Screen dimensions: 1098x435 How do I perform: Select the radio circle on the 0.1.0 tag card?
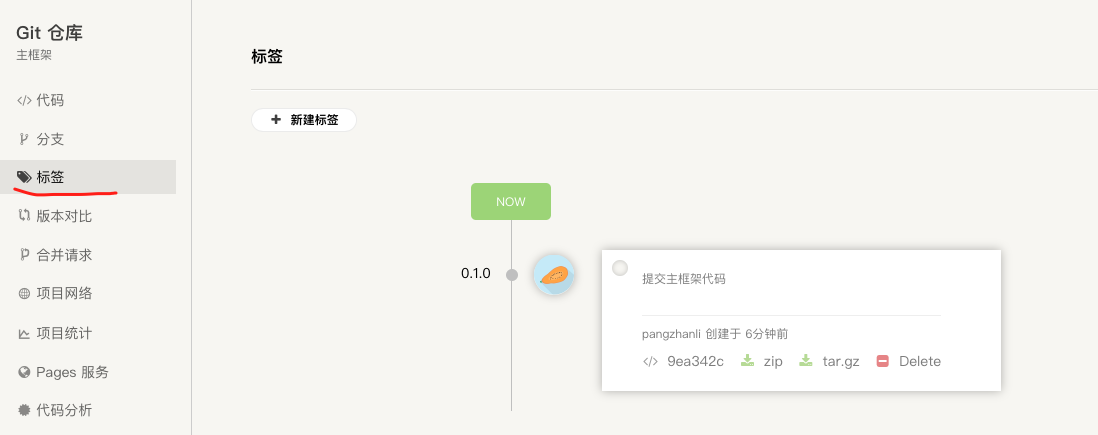pos(620,268)
